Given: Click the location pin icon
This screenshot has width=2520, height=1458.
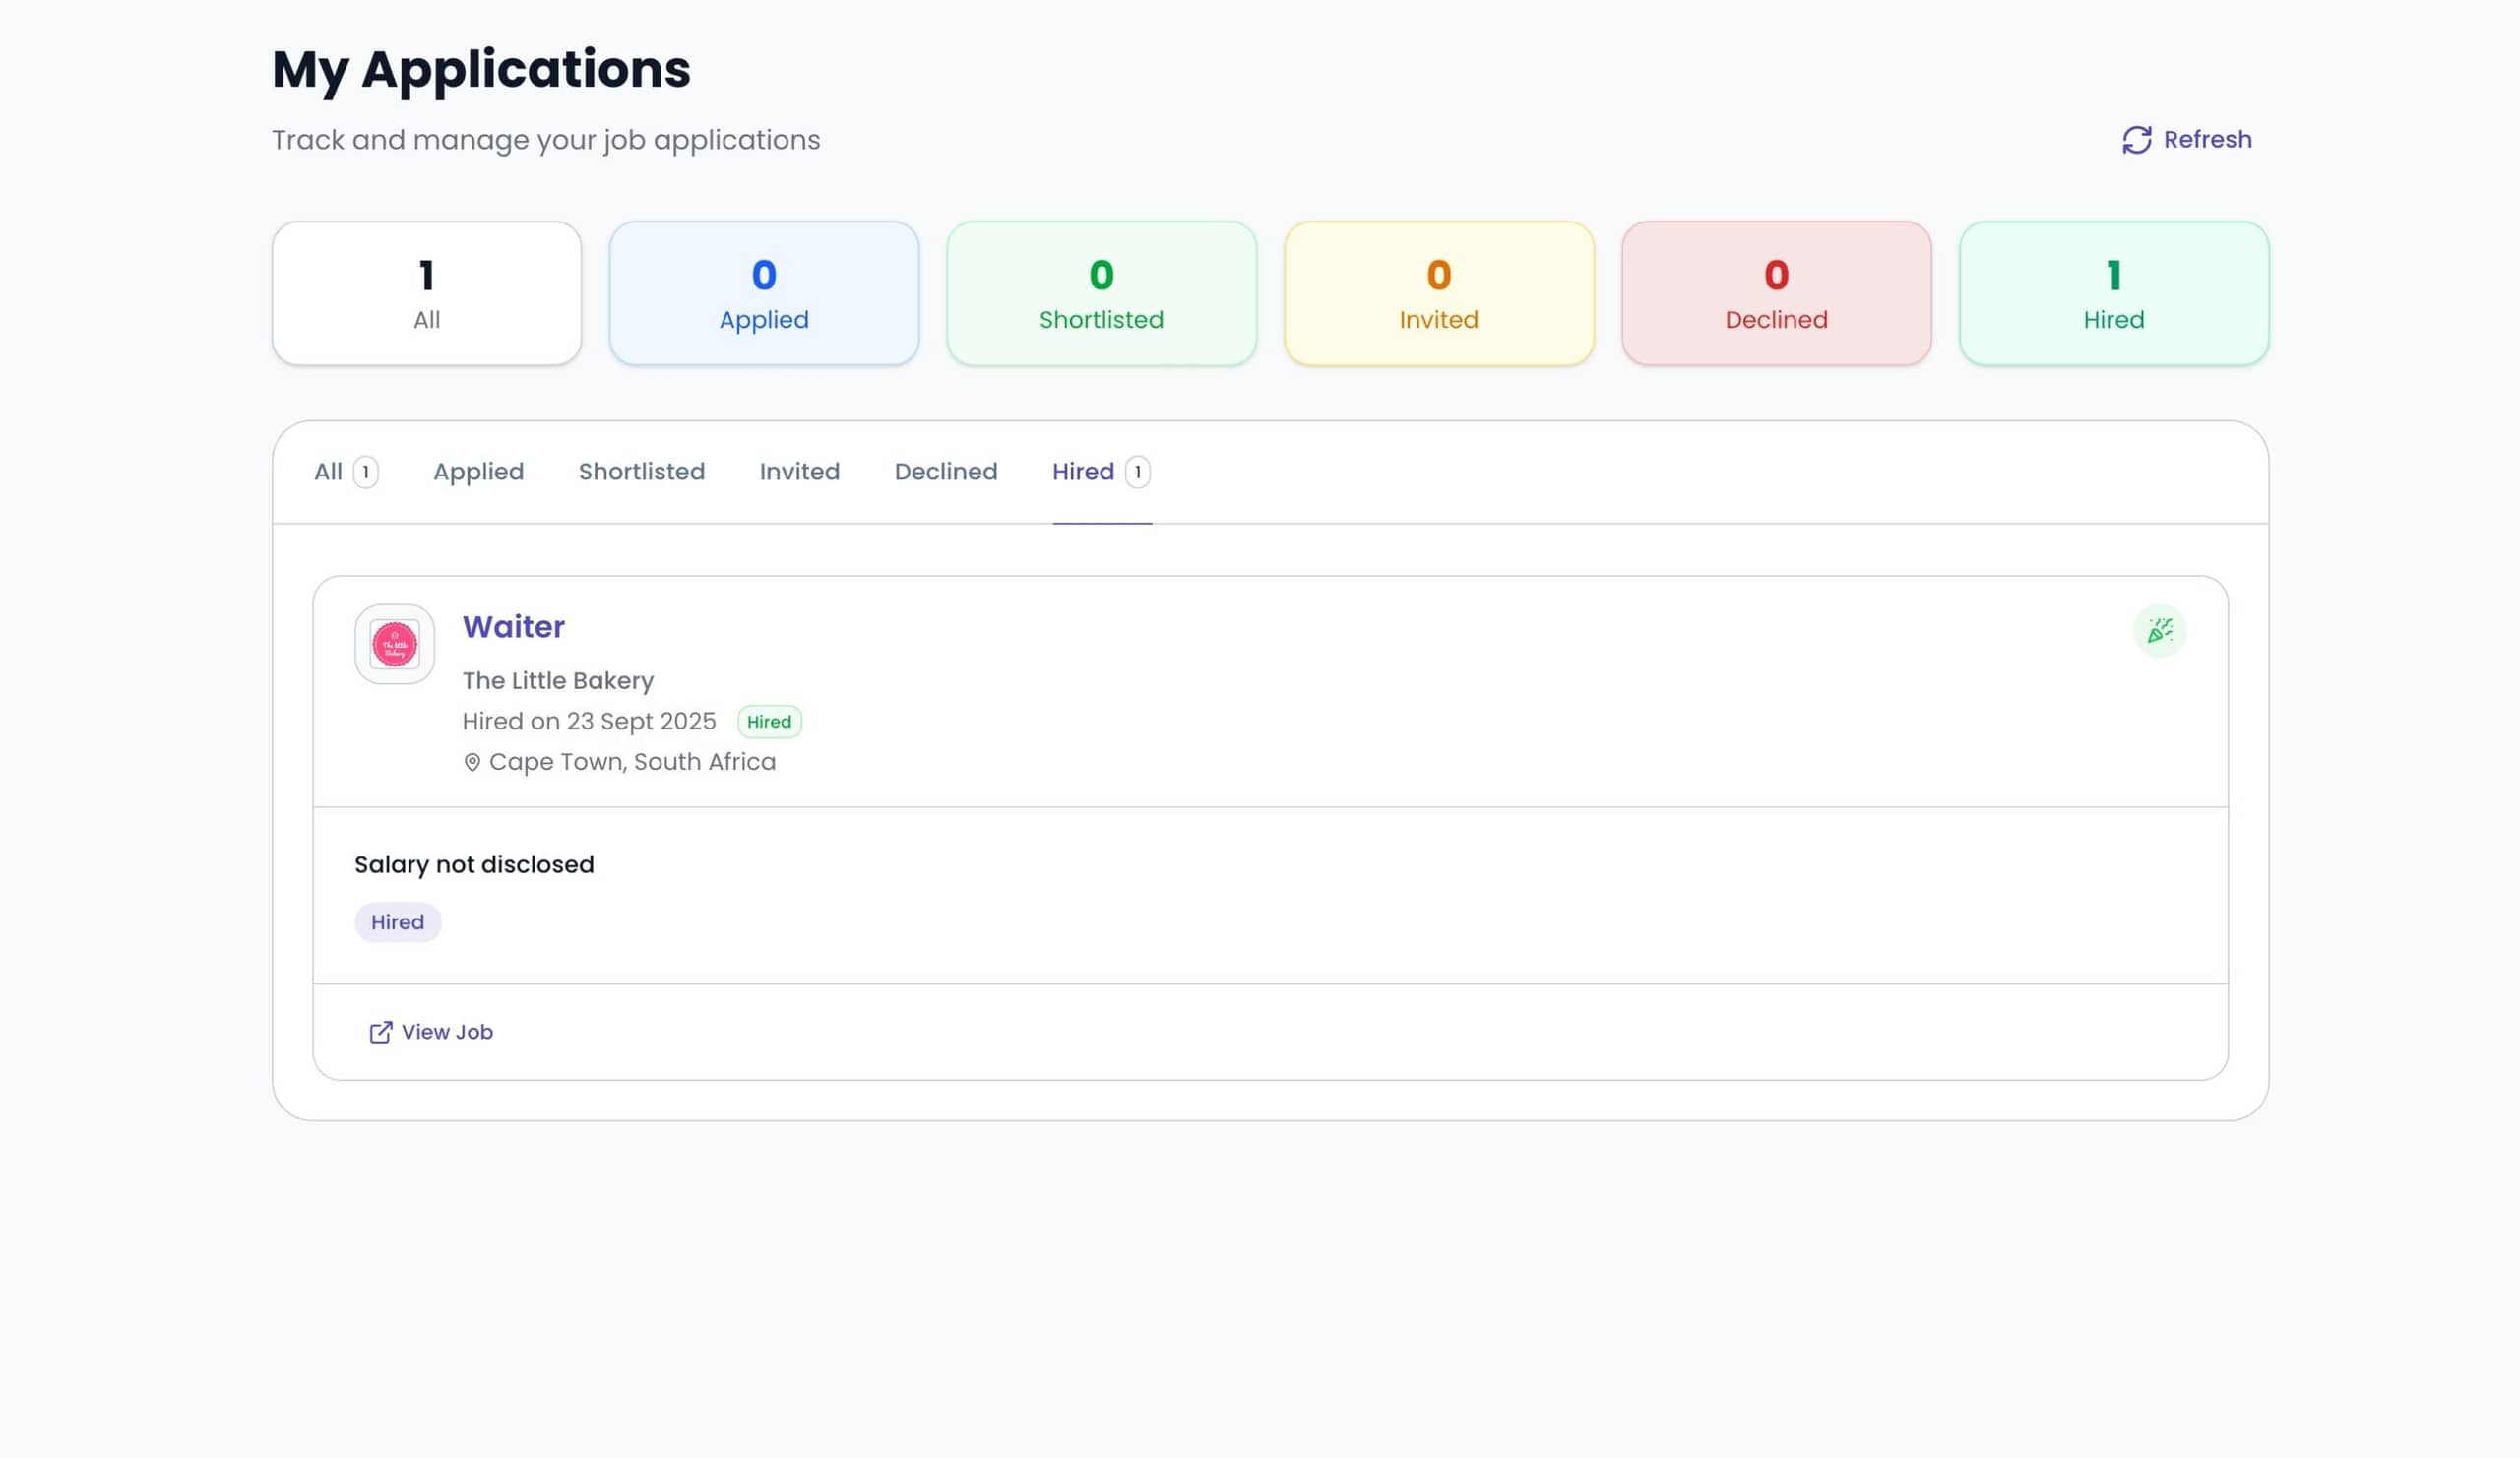Looking at the screenshot, I should [x=472, y=763].
